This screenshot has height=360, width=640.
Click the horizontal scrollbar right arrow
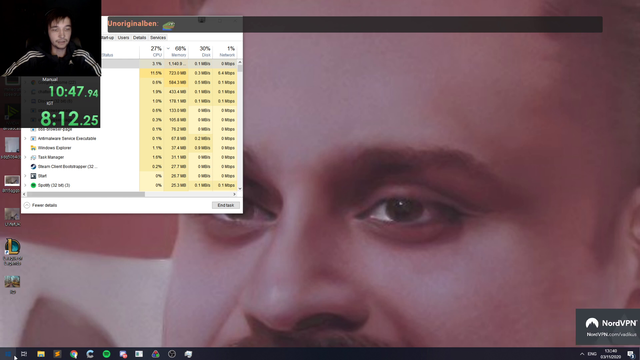[x=235, y=194]
